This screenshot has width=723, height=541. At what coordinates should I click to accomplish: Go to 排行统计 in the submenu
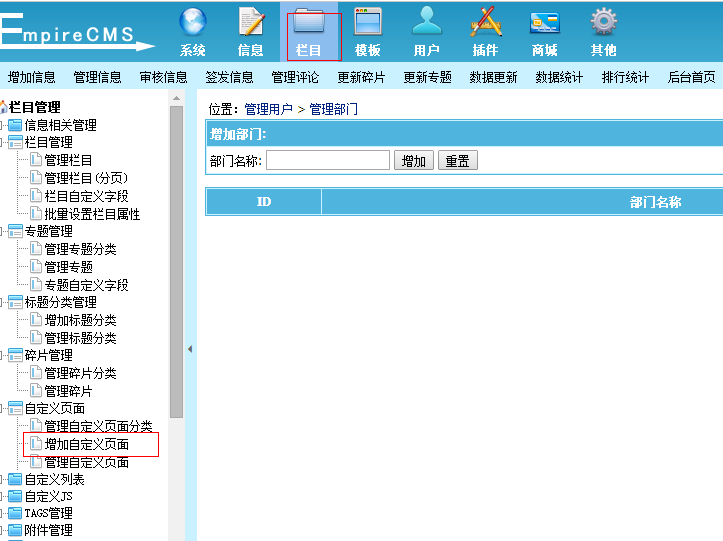click(625, 77)
